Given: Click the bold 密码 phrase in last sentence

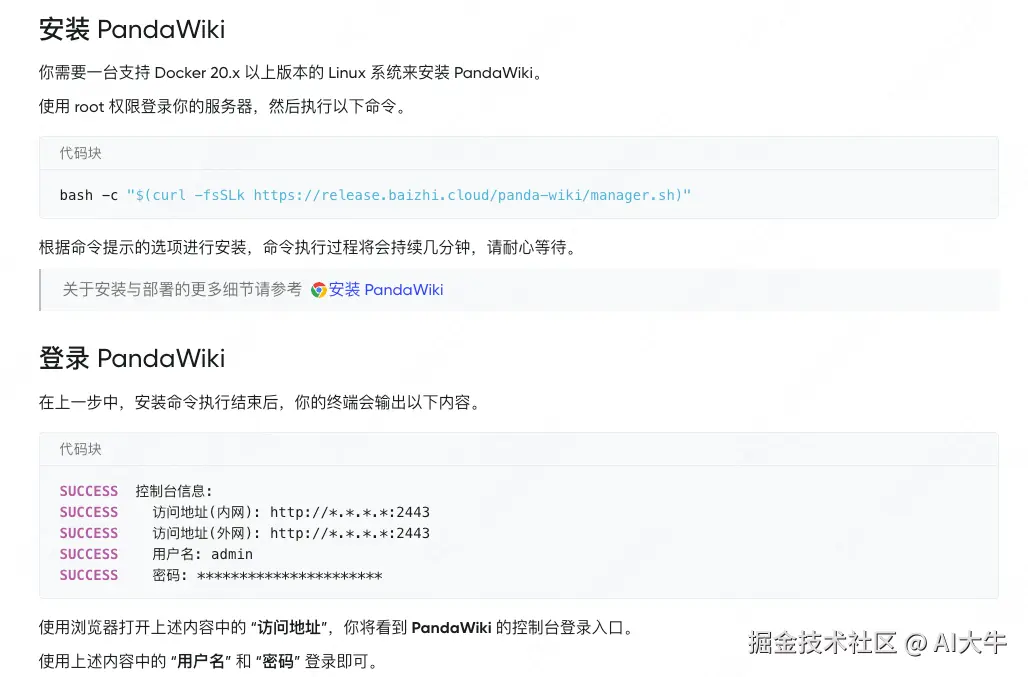Looking at the screenshot, I should pos(277,661).
